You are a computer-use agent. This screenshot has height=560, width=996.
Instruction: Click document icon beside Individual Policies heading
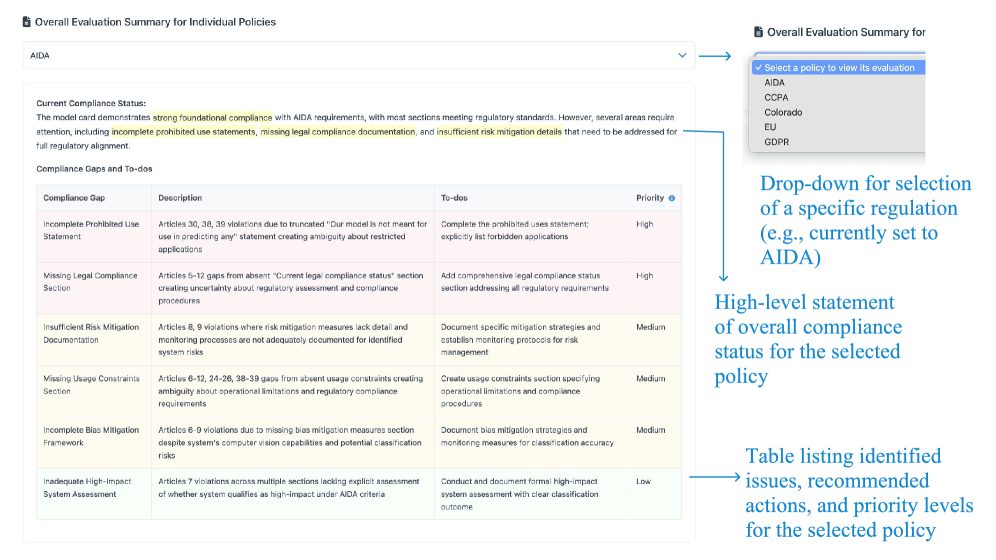click(27, 22)
